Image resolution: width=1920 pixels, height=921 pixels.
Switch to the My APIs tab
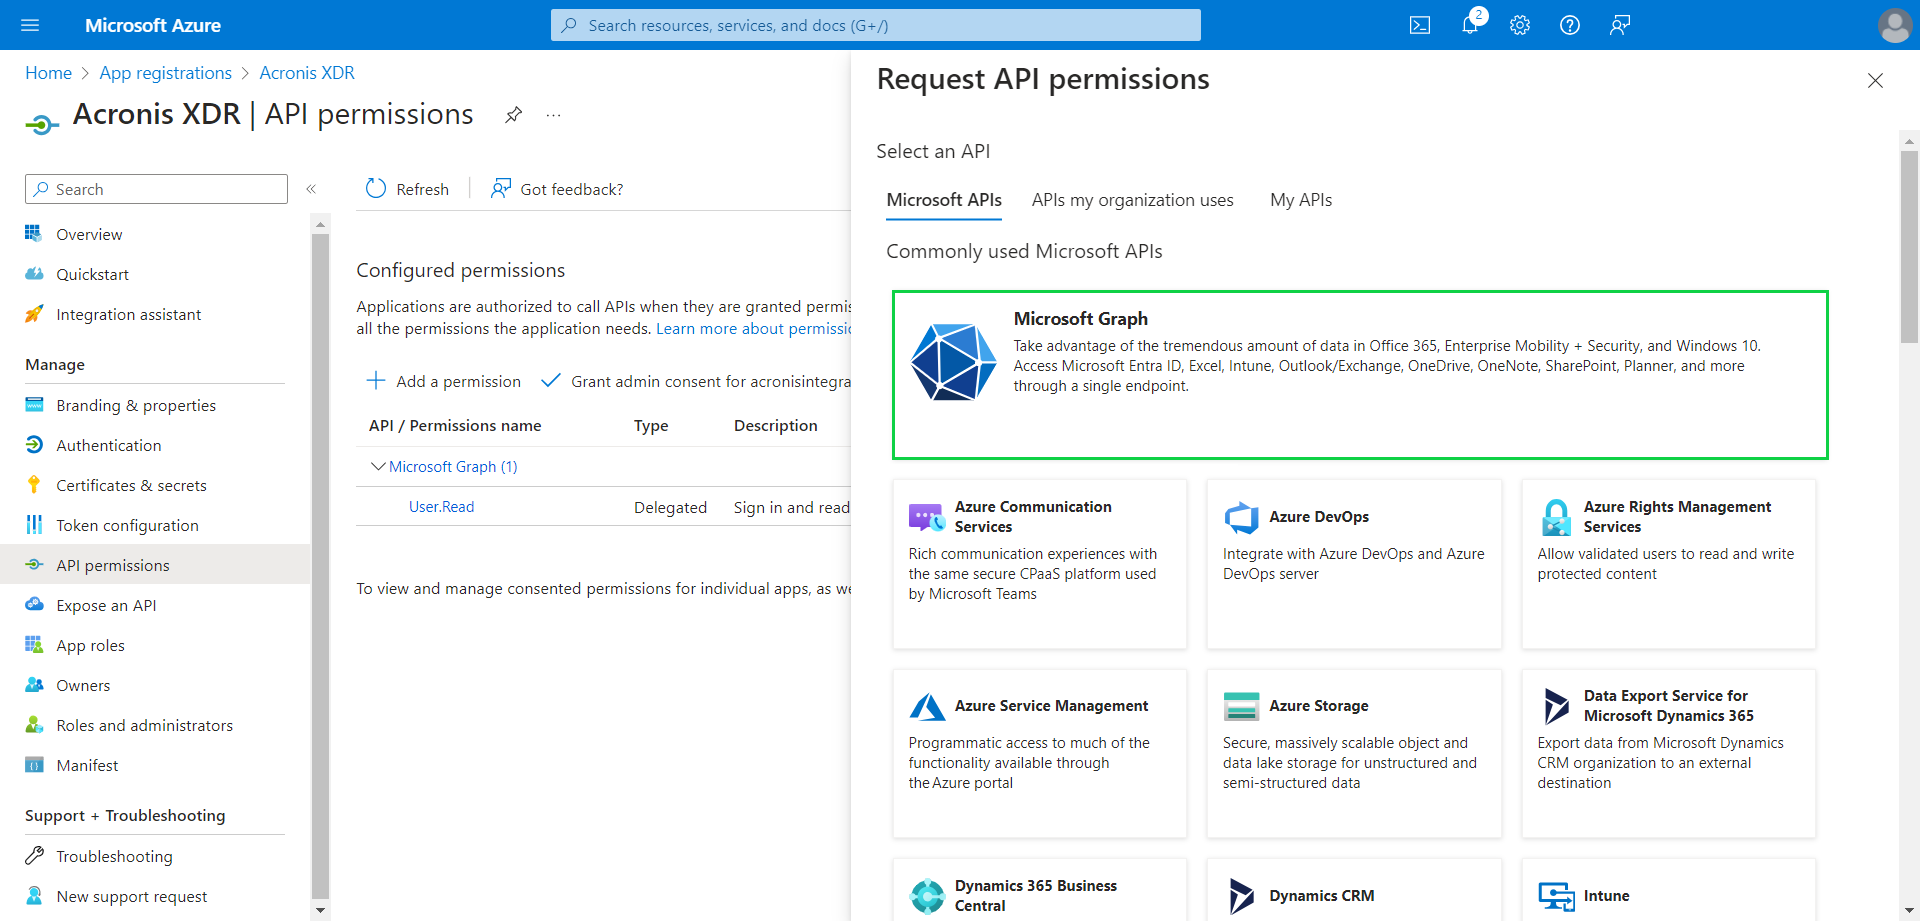click(1300, 200)
